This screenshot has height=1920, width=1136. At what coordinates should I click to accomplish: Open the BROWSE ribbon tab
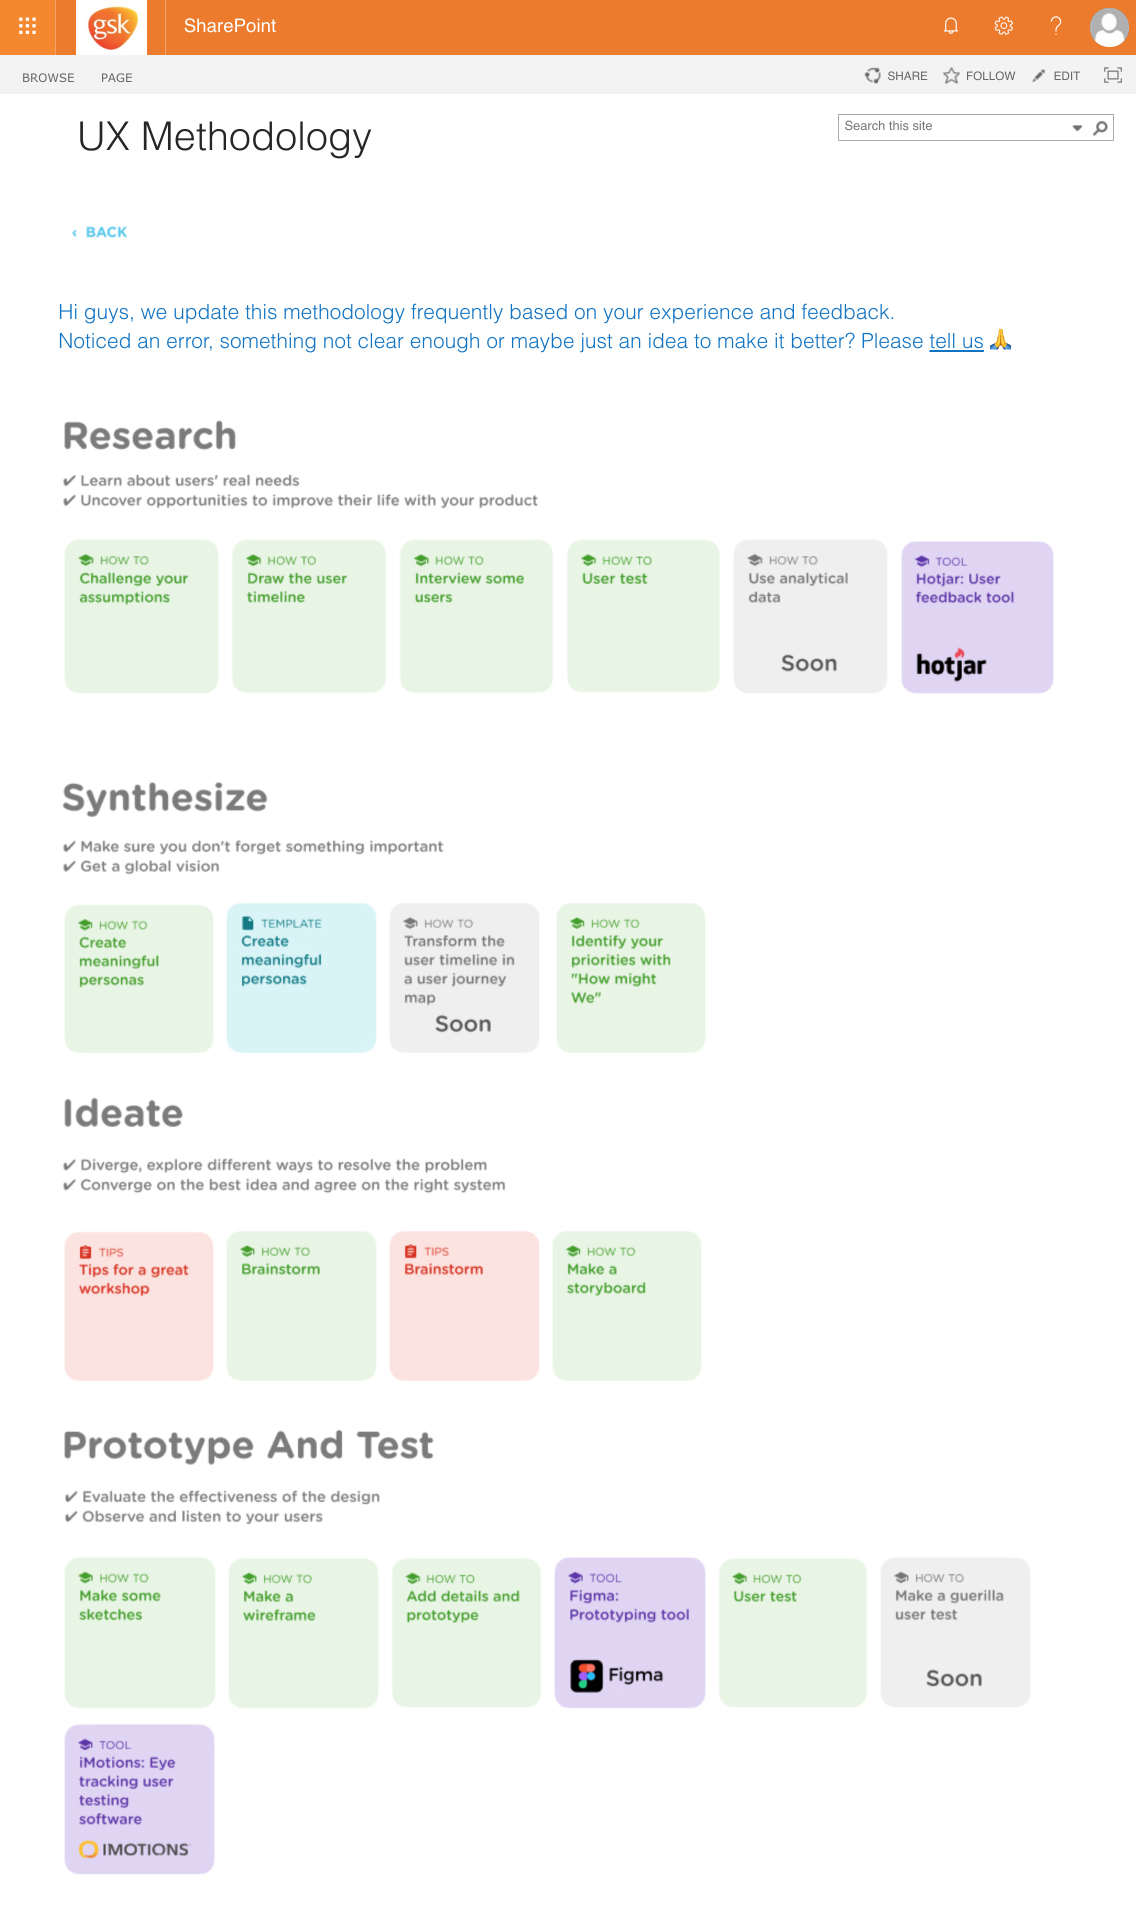coord(48,78)
